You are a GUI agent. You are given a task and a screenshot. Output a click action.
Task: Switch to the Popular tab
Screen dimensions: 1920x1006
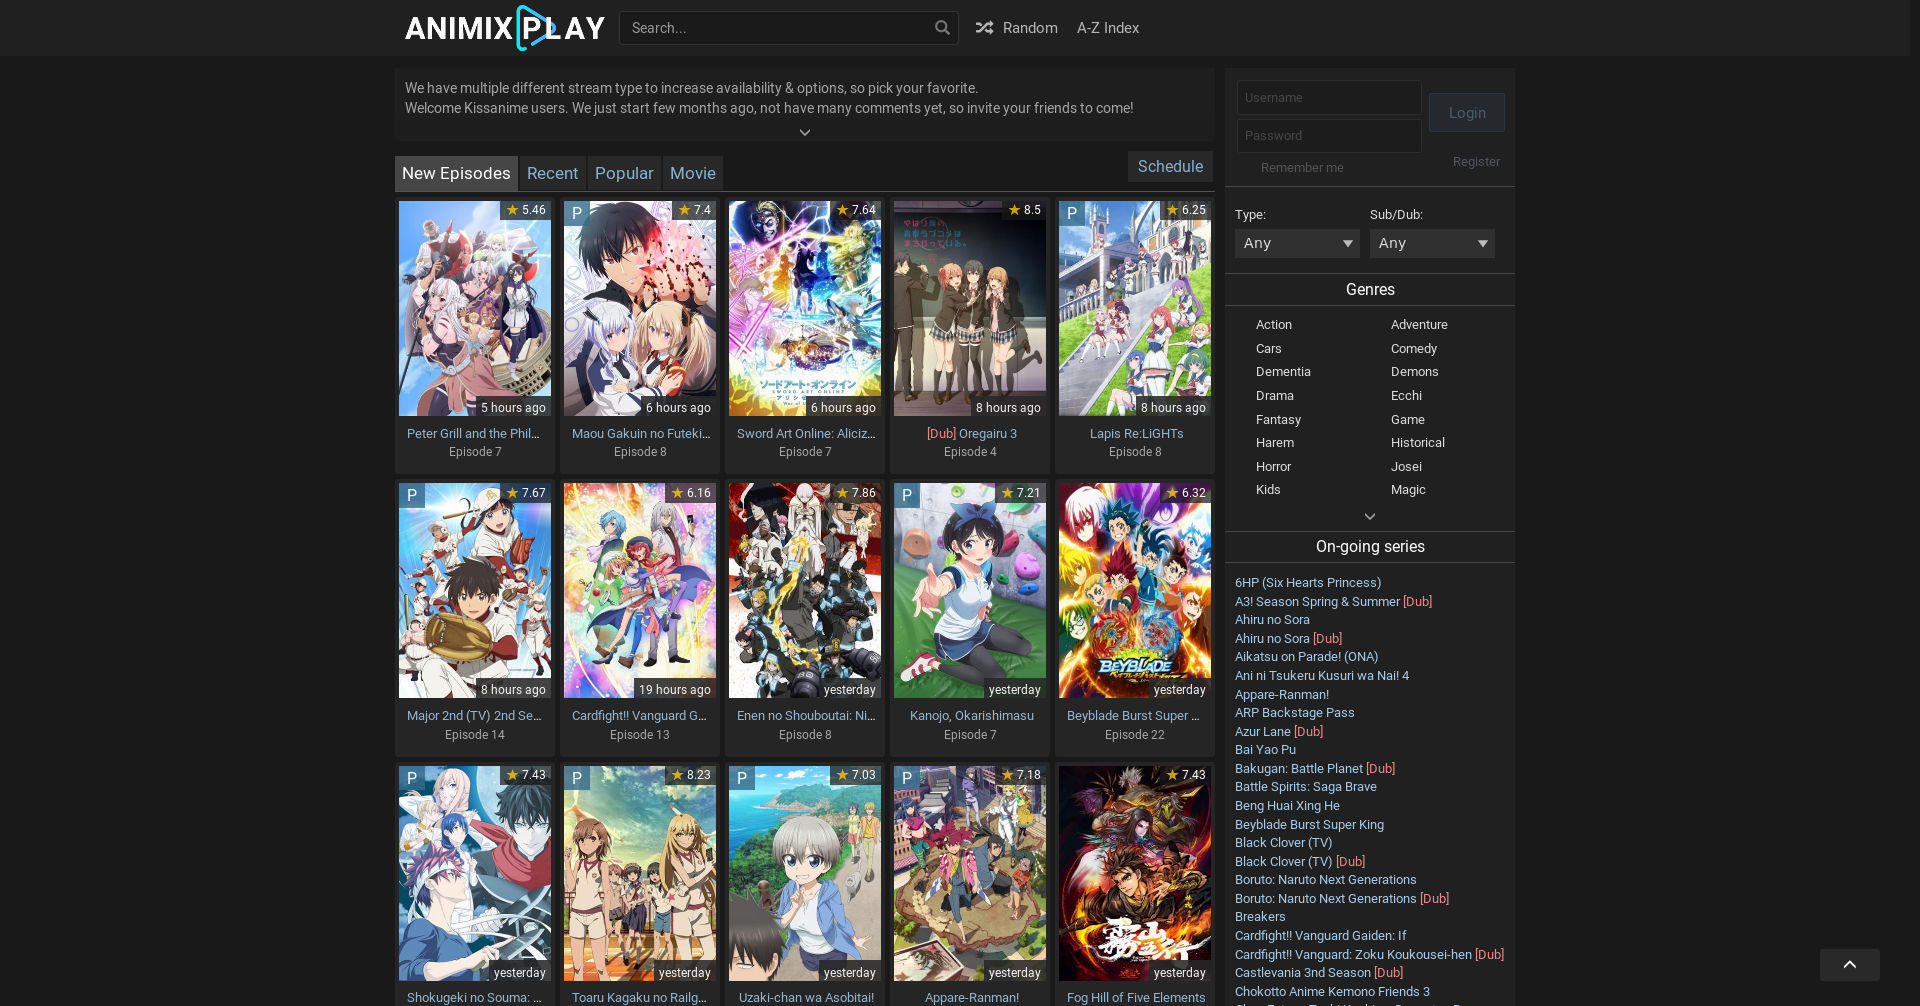point(624,173)
